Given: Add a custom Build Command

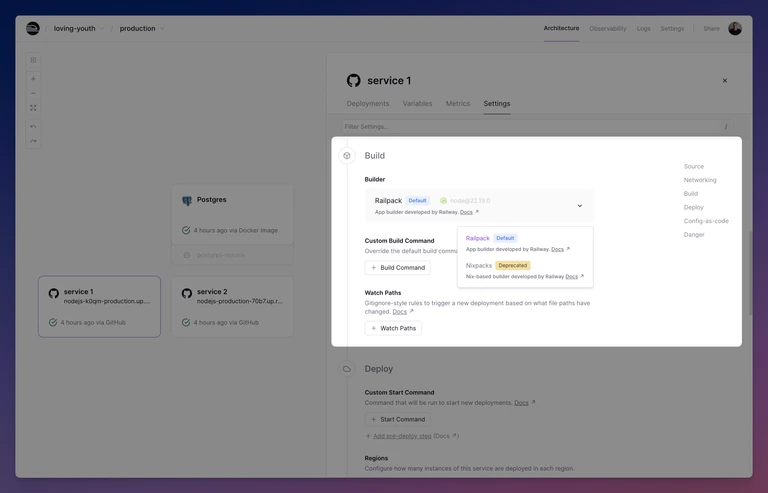Looking at the screenshot, I should [398, 268].
